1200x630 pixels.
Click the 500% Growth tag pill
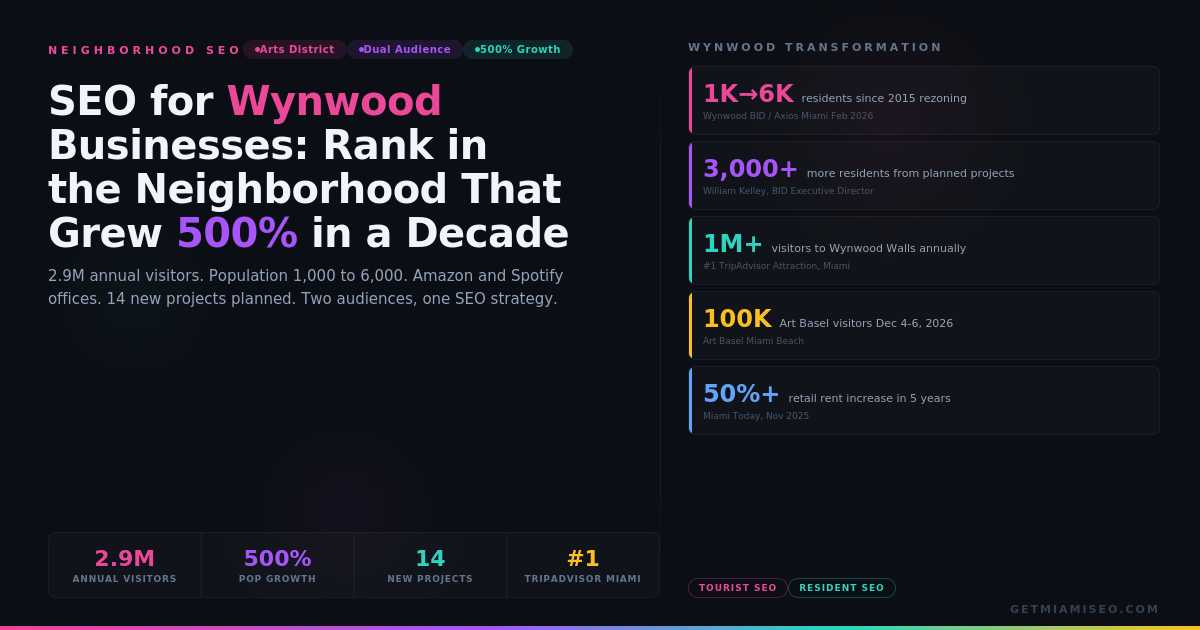click(x=518, y=50)
